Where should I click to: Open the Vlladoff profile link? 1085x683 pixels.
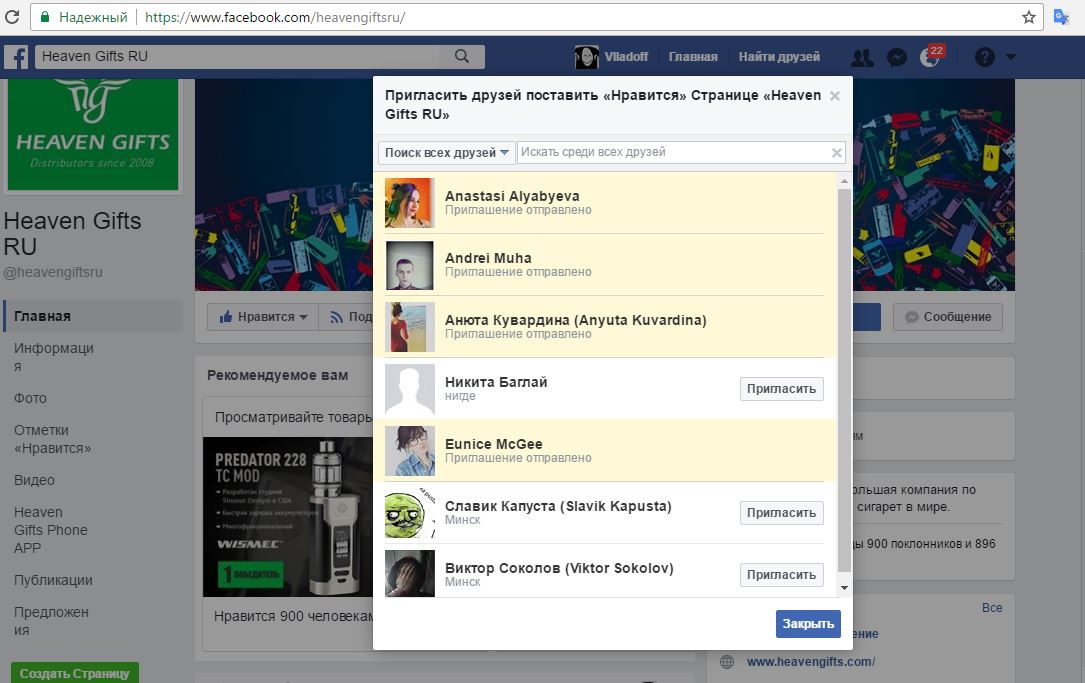[626, 57]
